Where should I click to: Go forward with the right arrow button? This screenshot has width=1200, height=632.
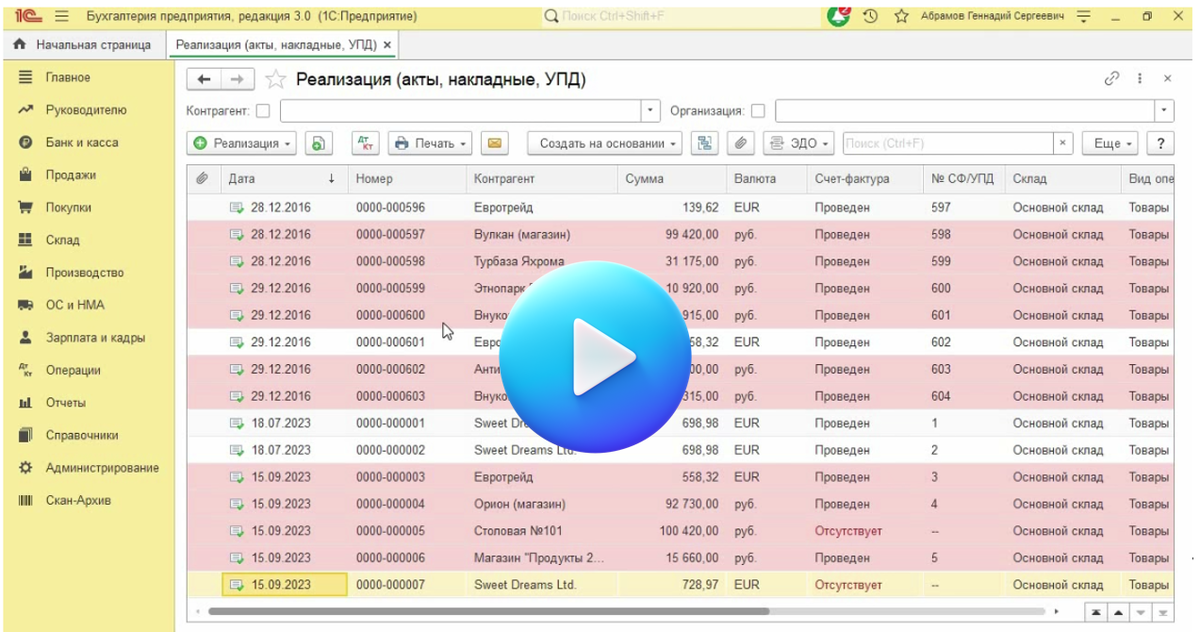[x=237, y=79]
